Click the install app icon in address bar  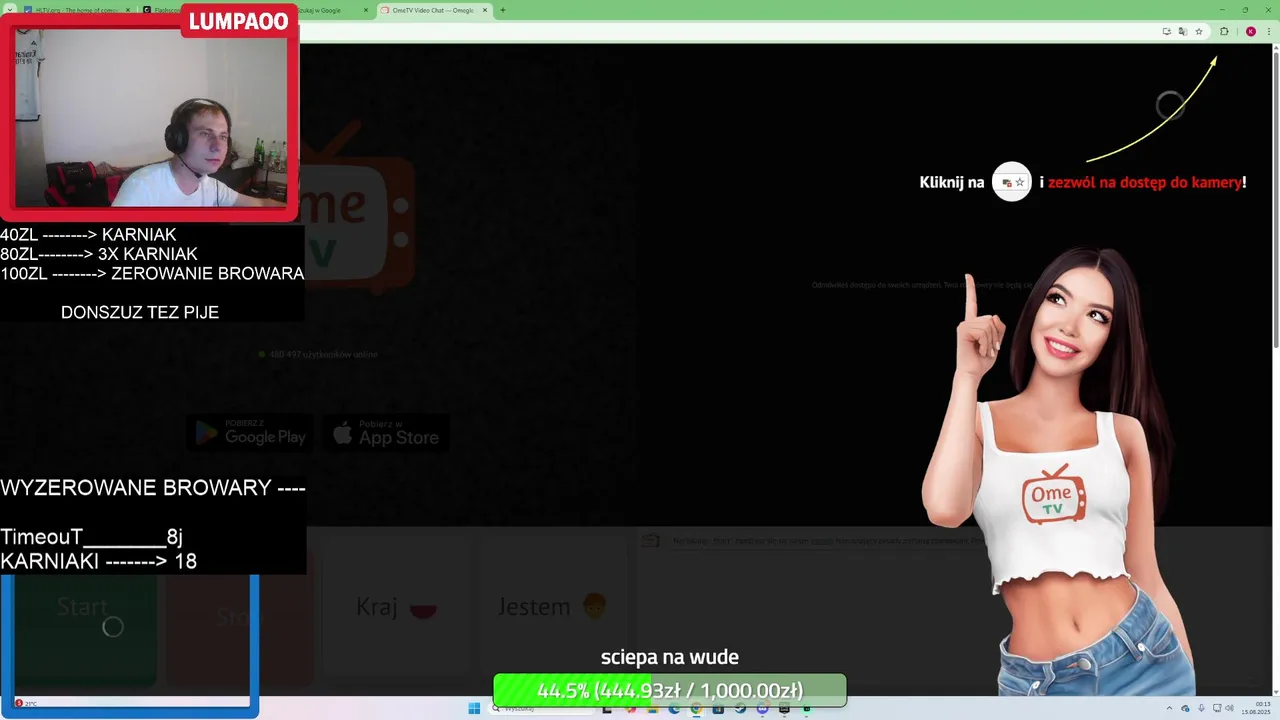point(1166,31)
